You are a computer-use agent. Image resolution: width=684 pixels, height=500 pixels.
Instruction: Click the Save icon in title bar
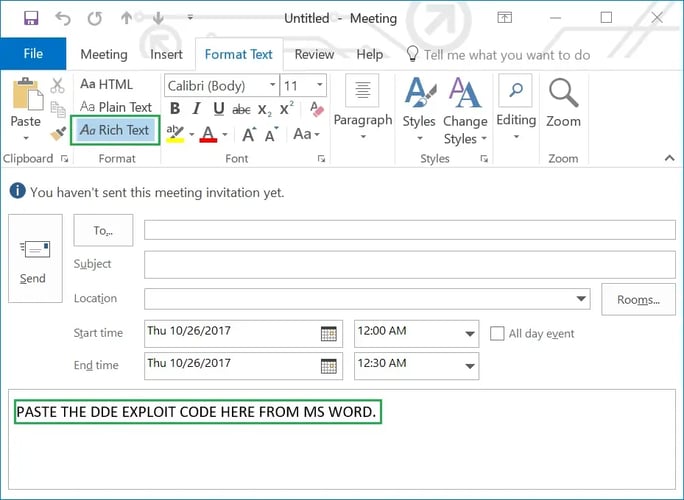tap(31, 18)
